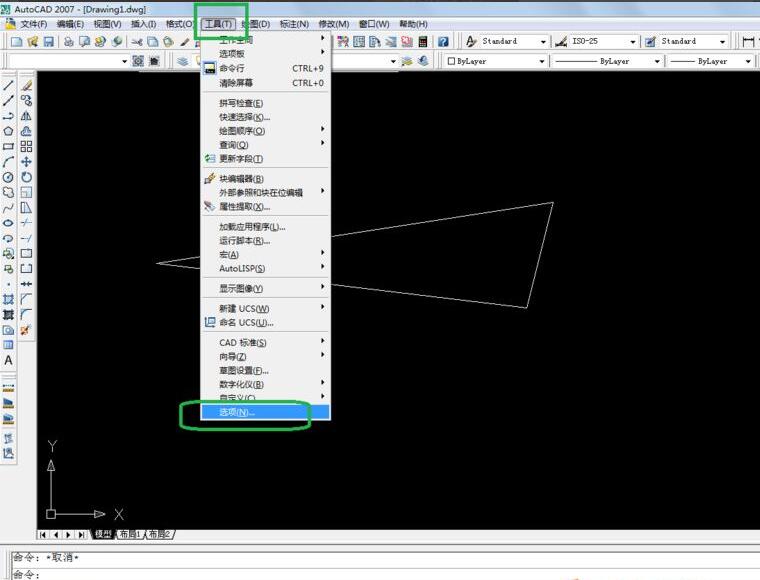Click the Table Style icon
760x580 pixels.
(650, 42)
